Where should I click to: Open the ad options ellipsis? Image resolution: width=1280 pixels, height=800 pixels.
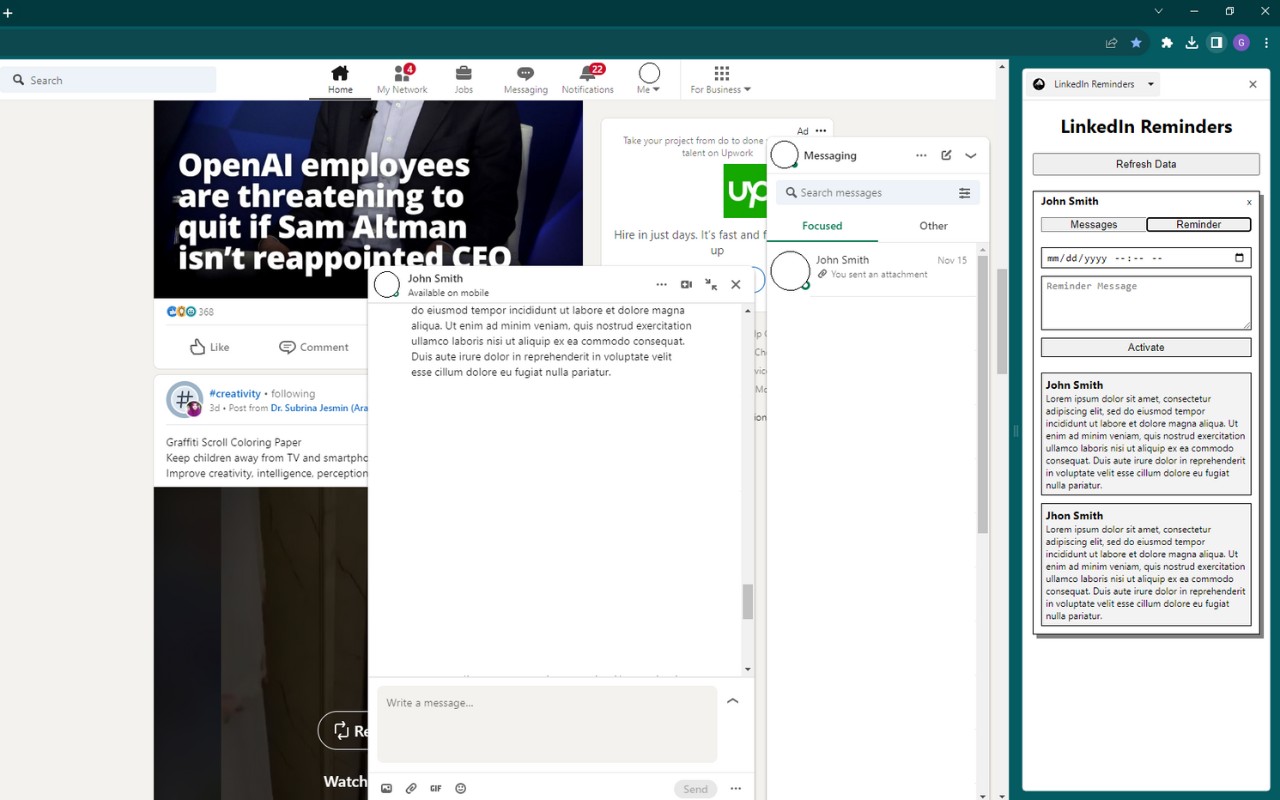point(821,131)
